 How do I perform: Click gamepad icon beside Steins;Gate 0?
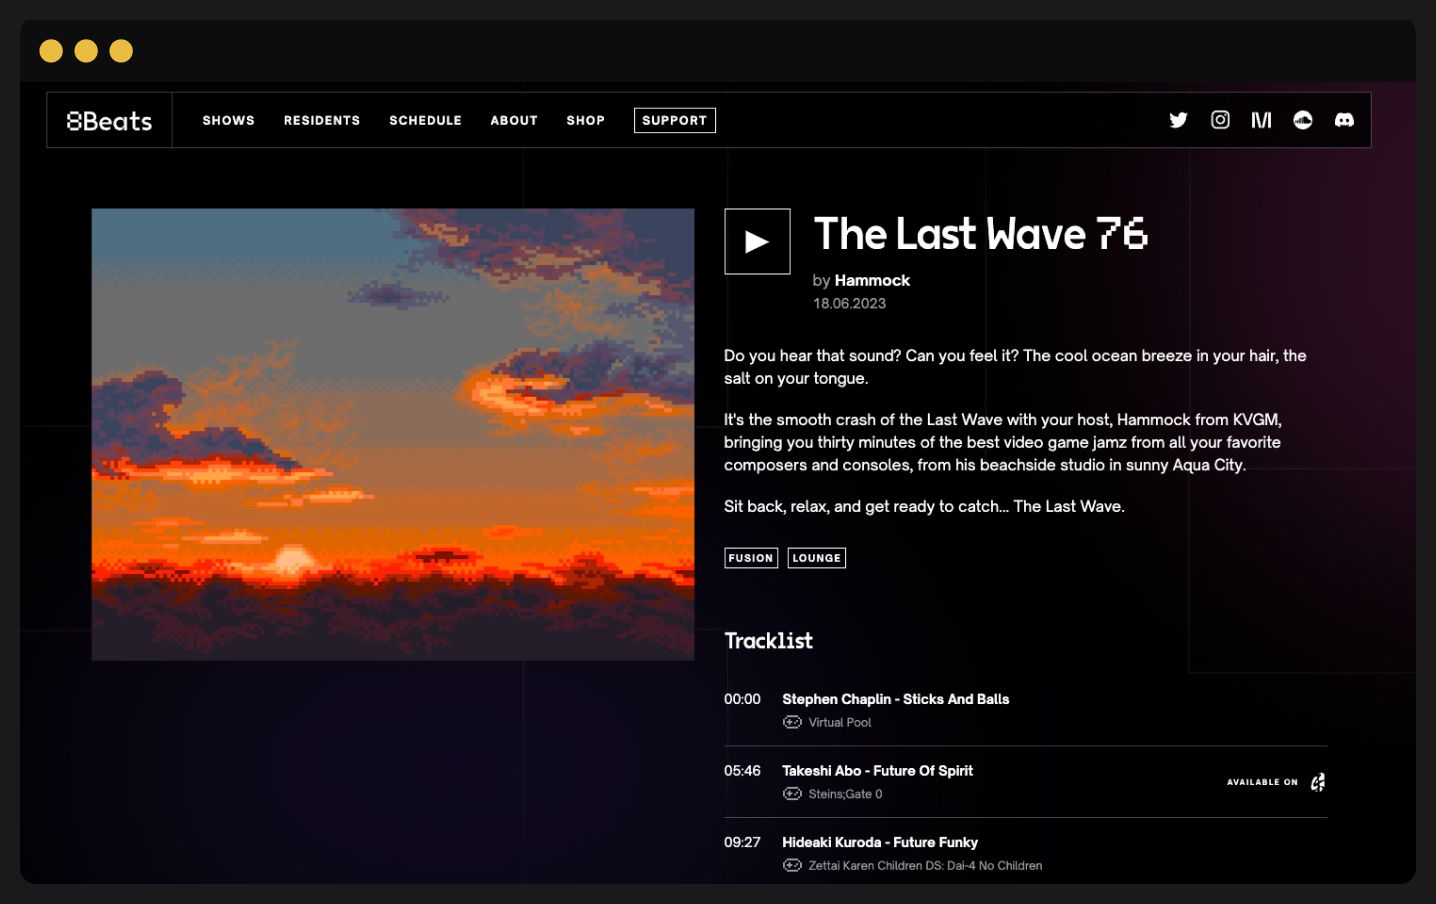coord(792,794)
